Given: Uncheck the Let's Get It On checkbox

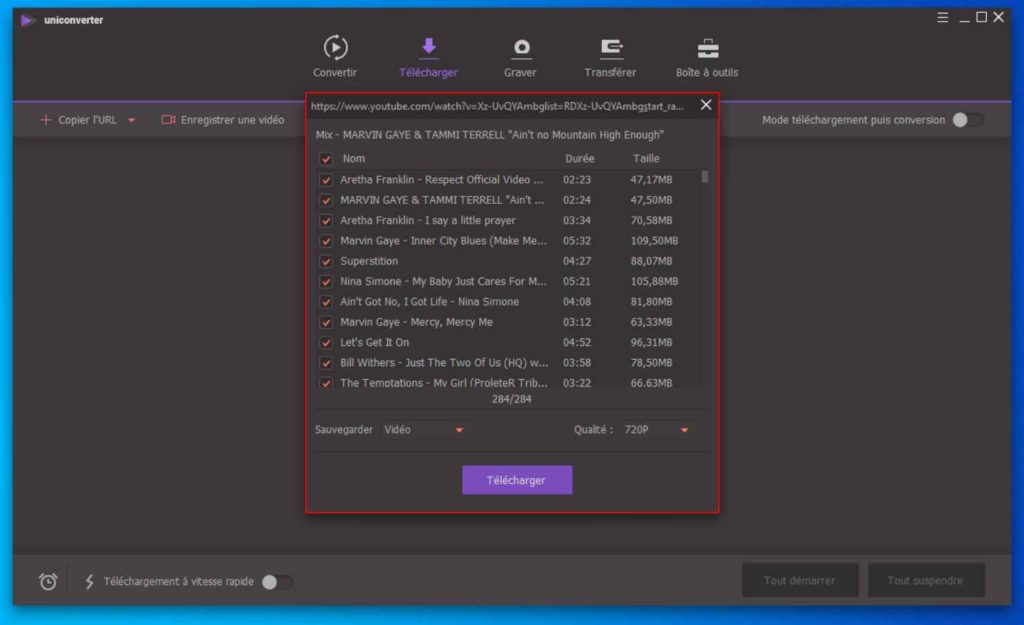Looking at the screenshot, I should [325, 342].
